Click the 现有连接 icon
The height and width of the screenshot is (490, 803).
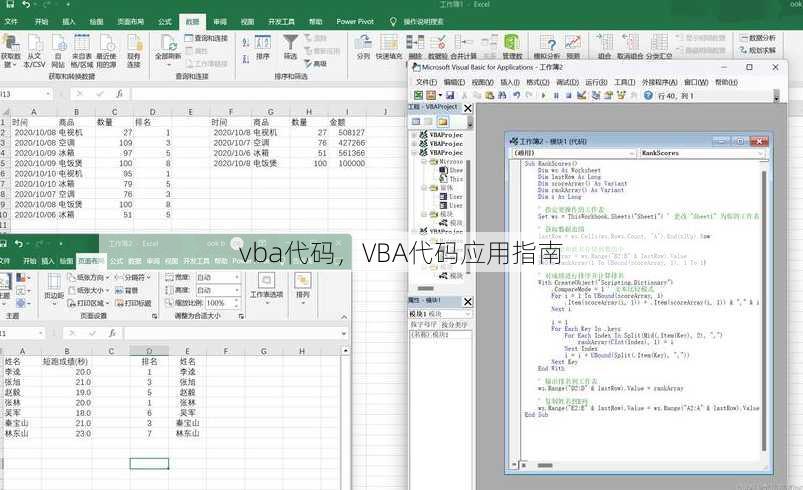coord(134,51)
